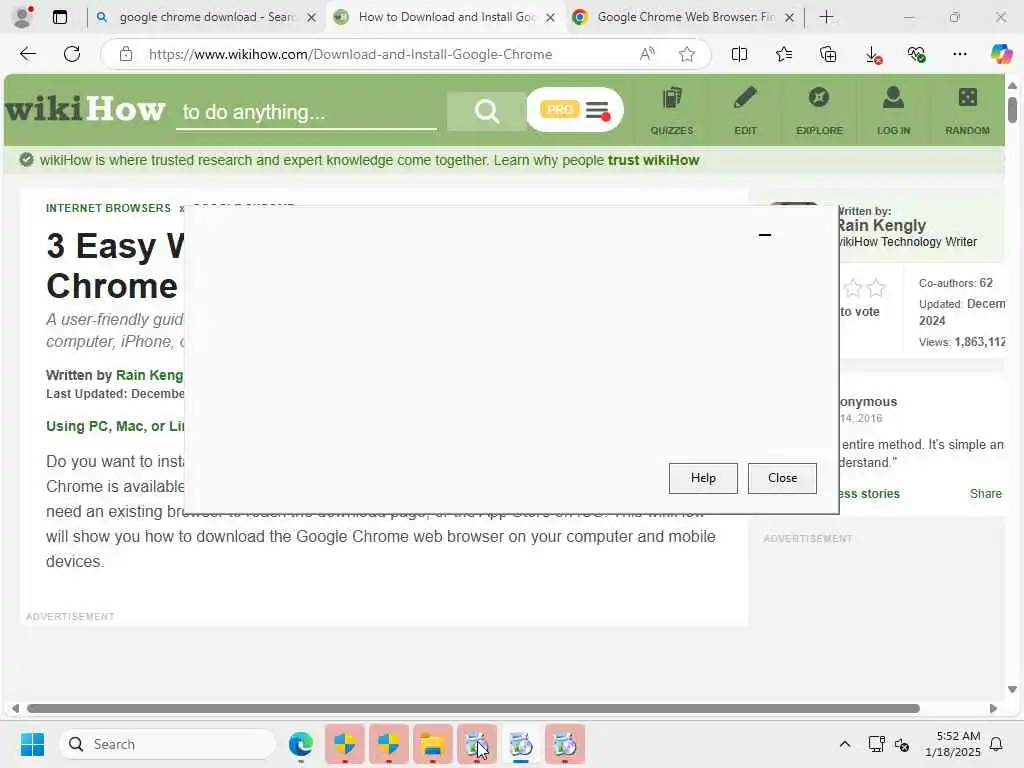The height and width of the screenshot is (768, 1024).
Task: Click the Close button in dialog
Action: point(782,478)
